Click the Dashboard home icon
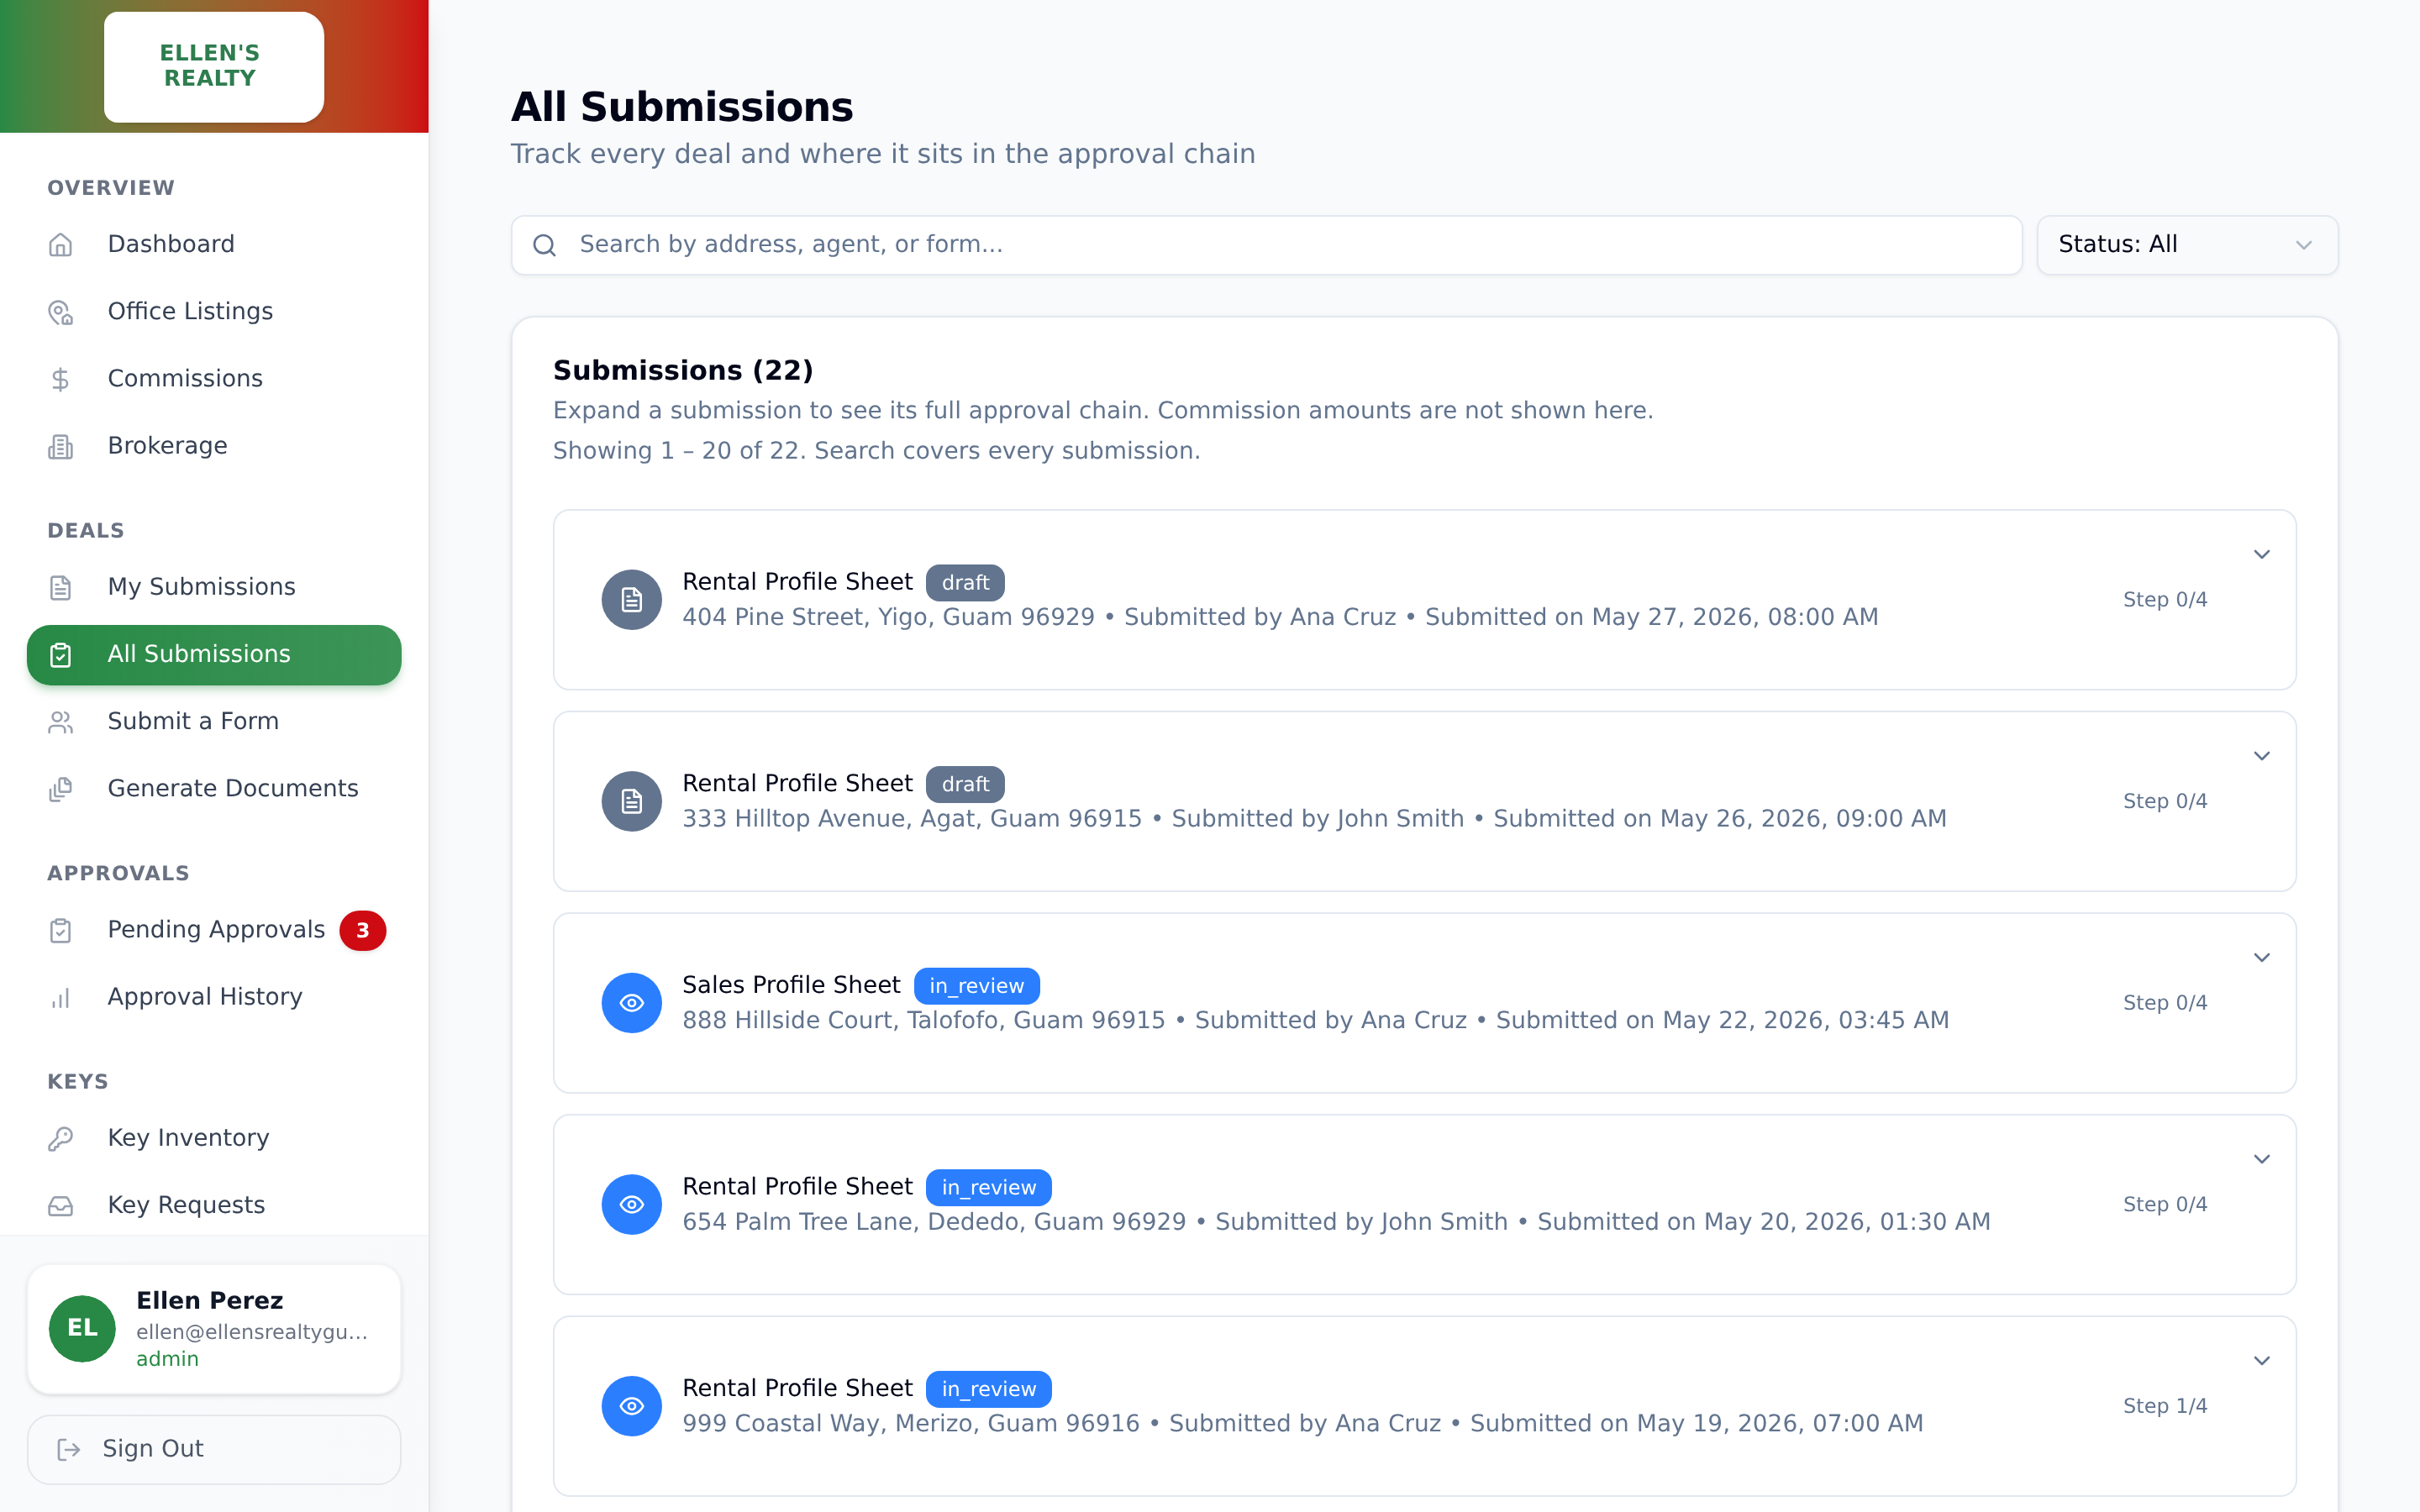The image size is (2420, 1512). (x=61, y=245)
